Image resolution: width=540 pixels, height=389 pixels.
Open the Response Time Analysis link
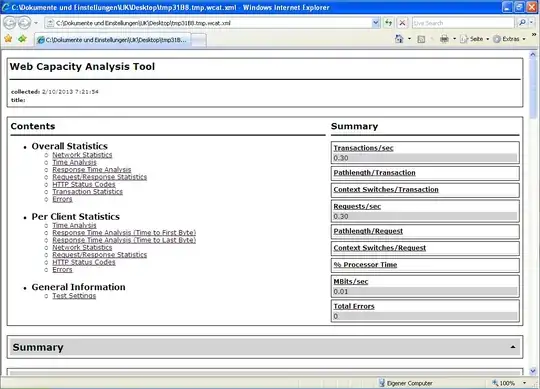(92, 170)
